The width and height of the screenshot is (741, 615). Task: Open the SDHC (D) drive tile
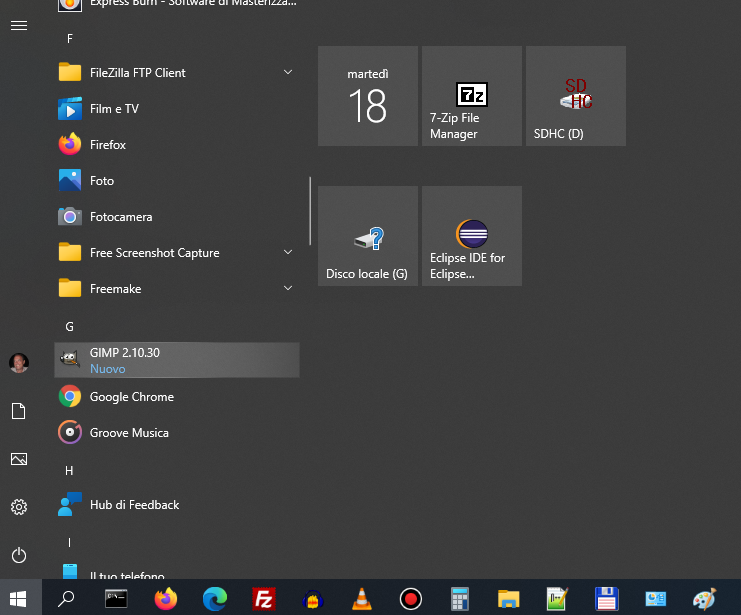[576, 96]
